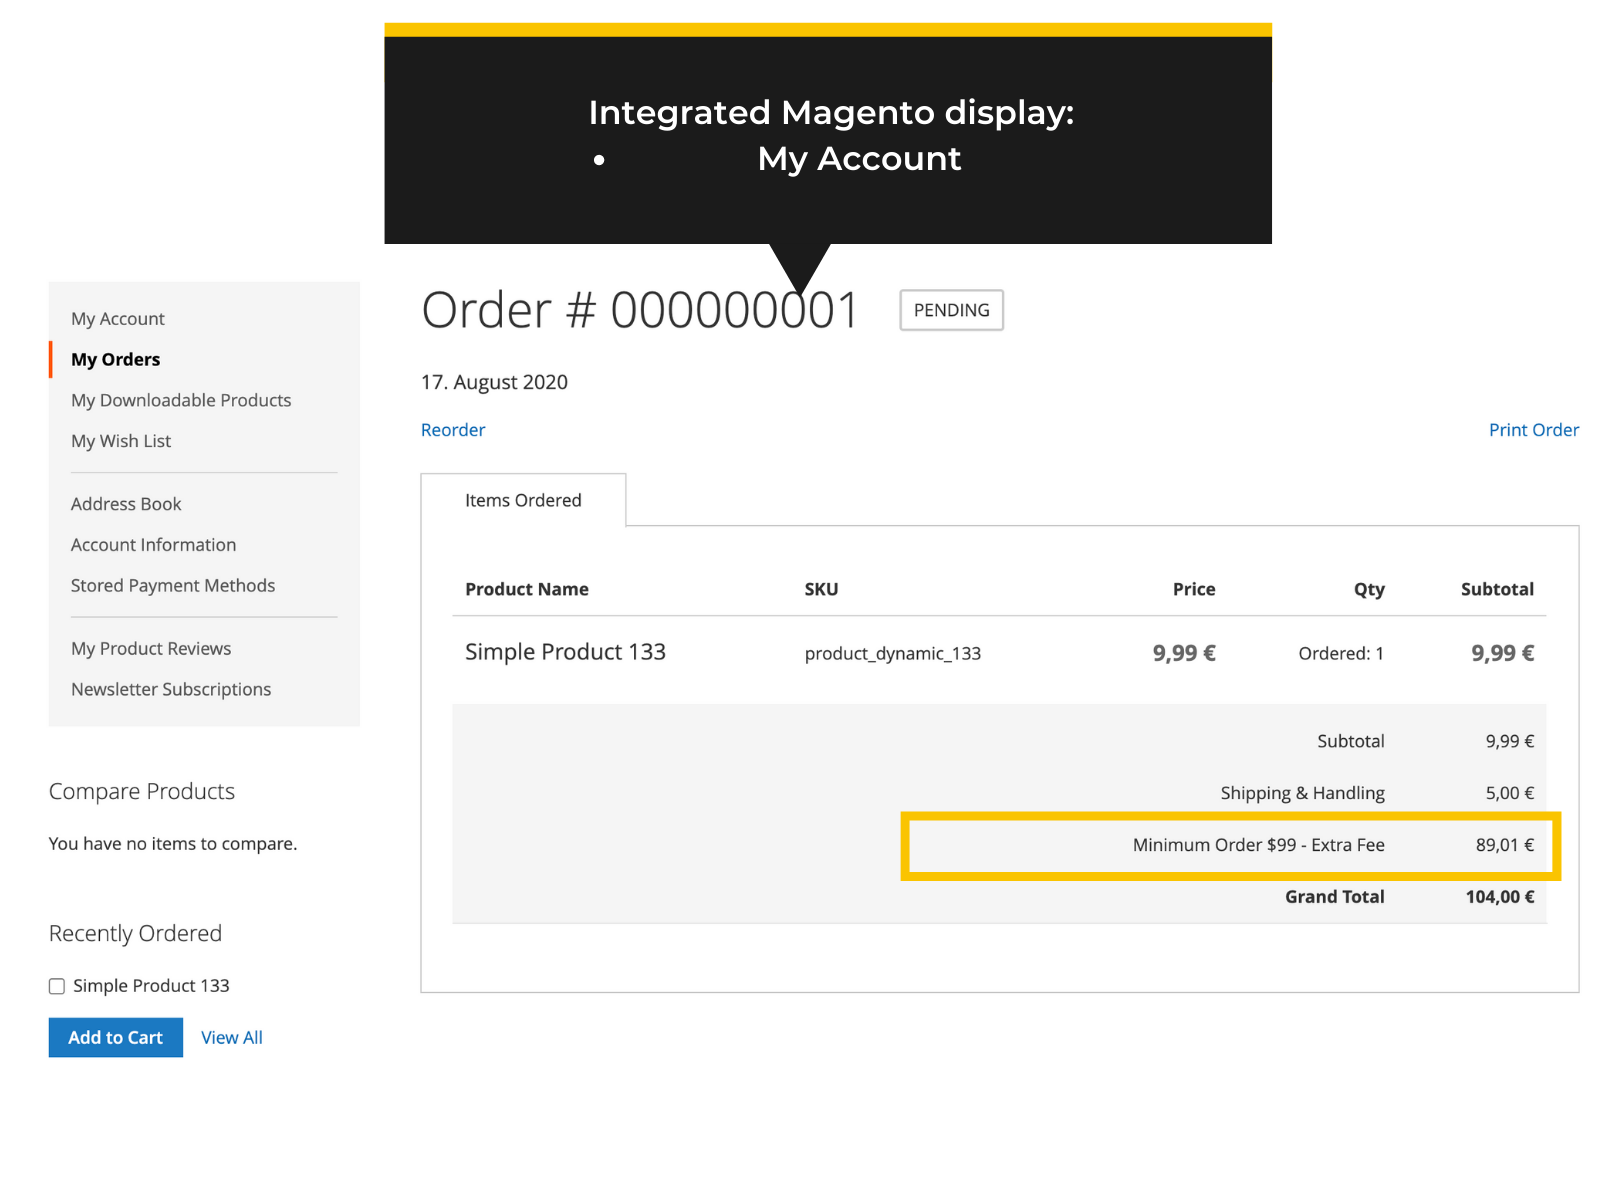Open the Address Book
This screenshot has width=1600, height=1200.
point(126,503)
